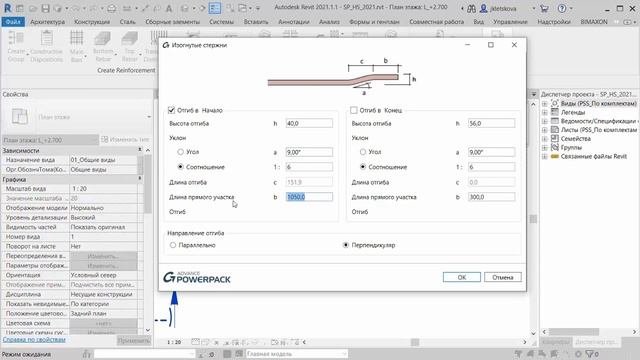Click the Create Group ribbon icon
The image size is (640, 360).
(16, 38)
